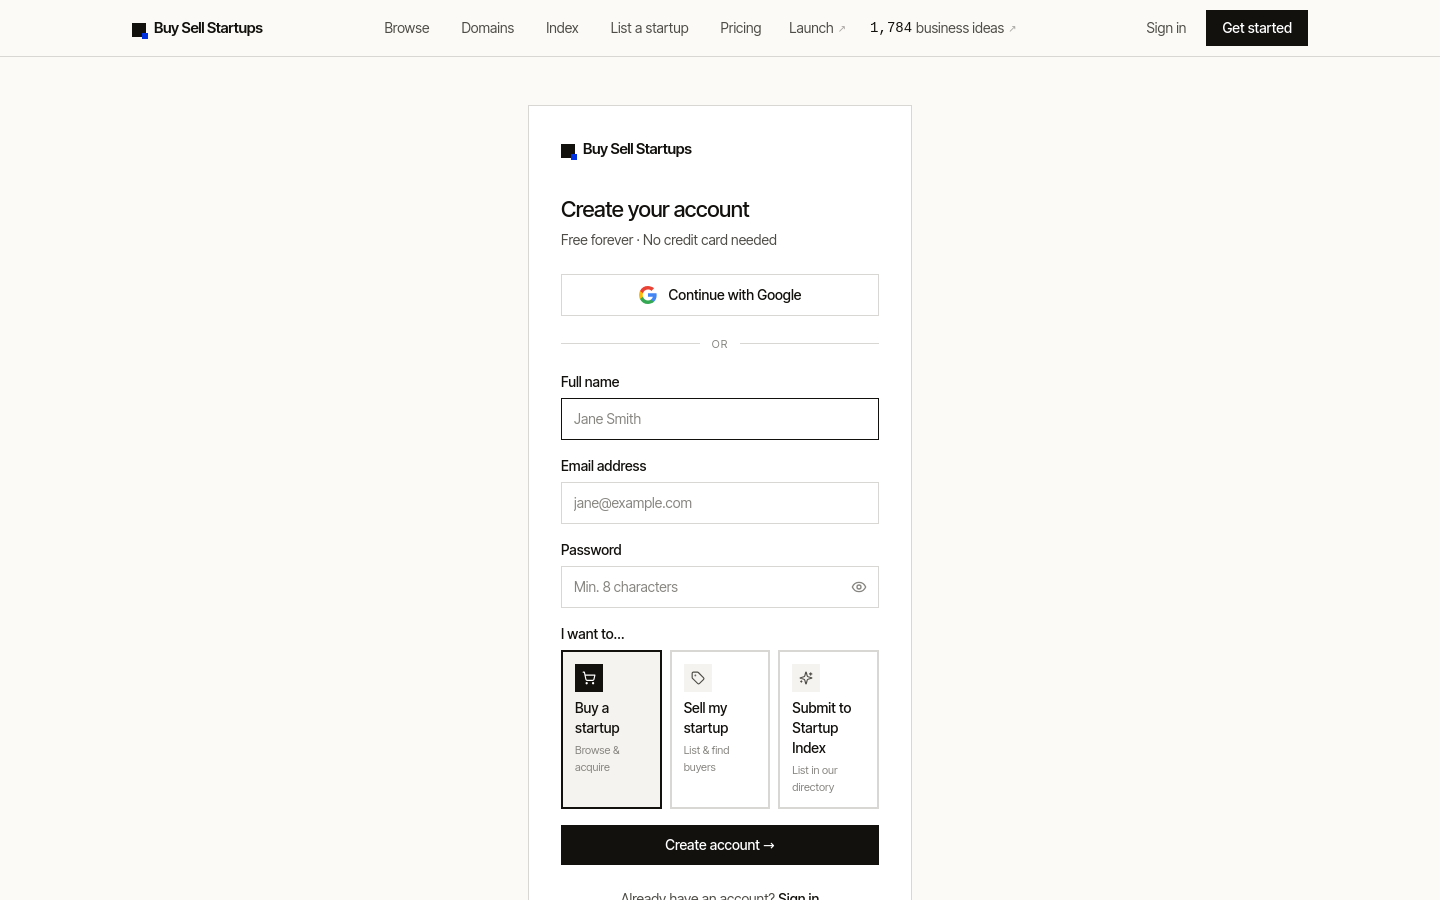Open 1,784 business ideas link

click(943, 28)
